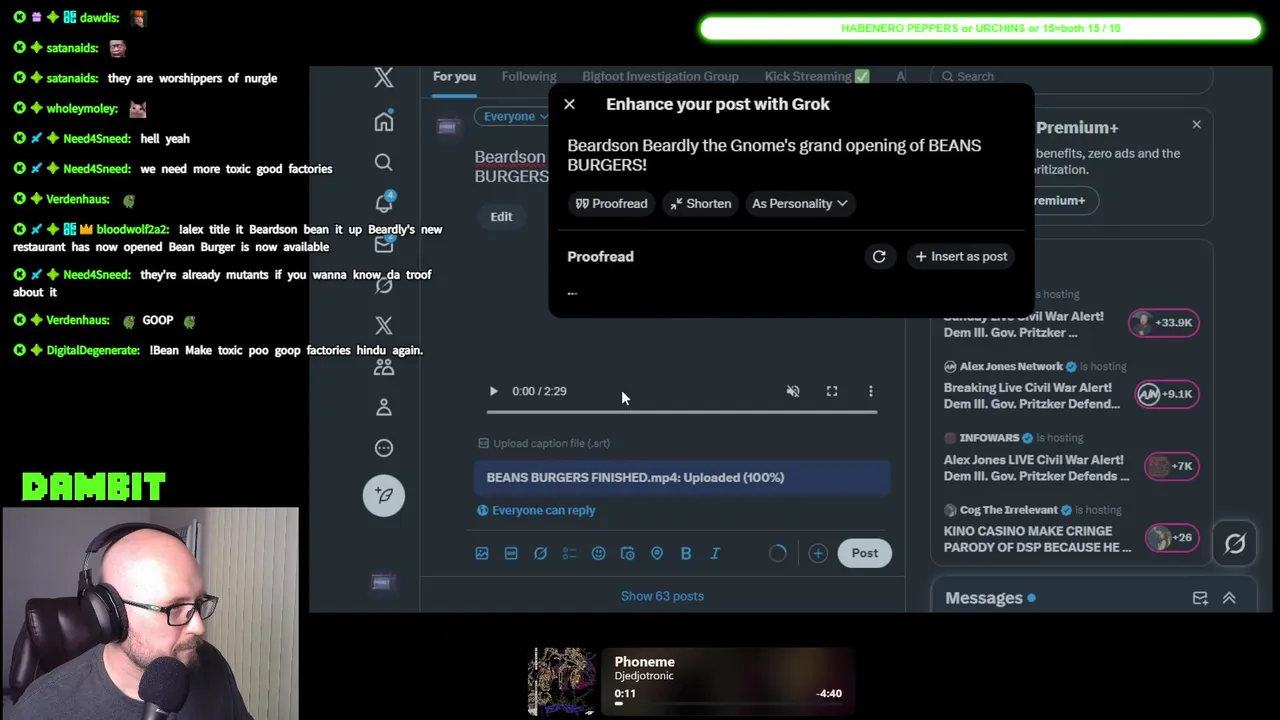Click the +9.1K listeners badge

1167,394
